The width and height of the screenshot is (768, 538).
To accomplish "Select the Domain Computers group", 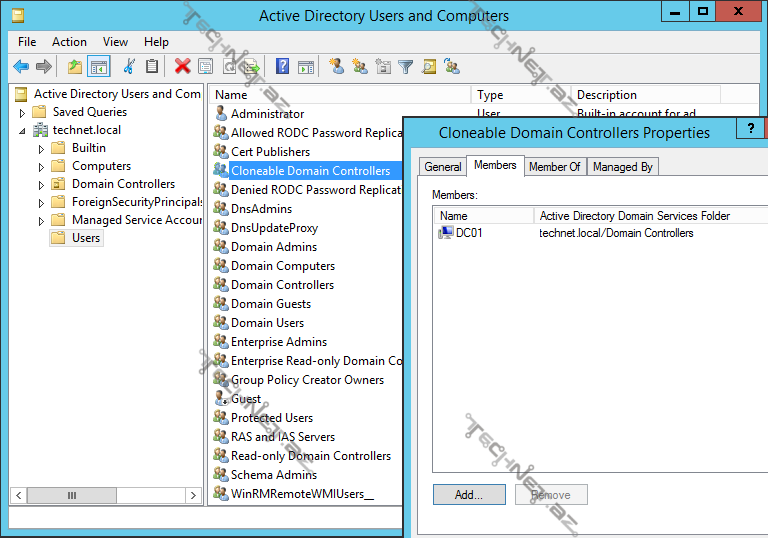I will [275, 266].
